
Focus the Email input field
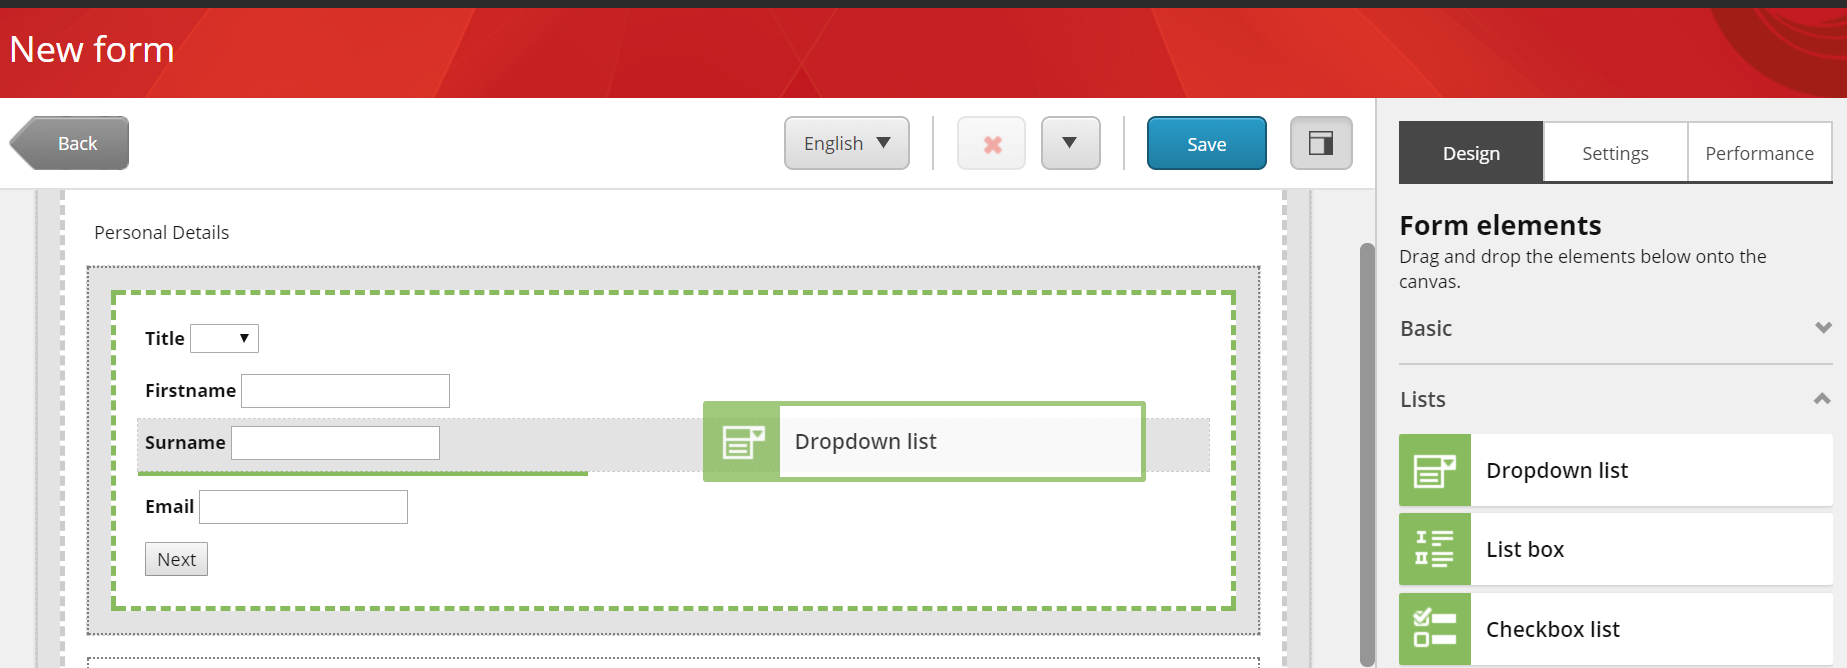tap(303, 507)
